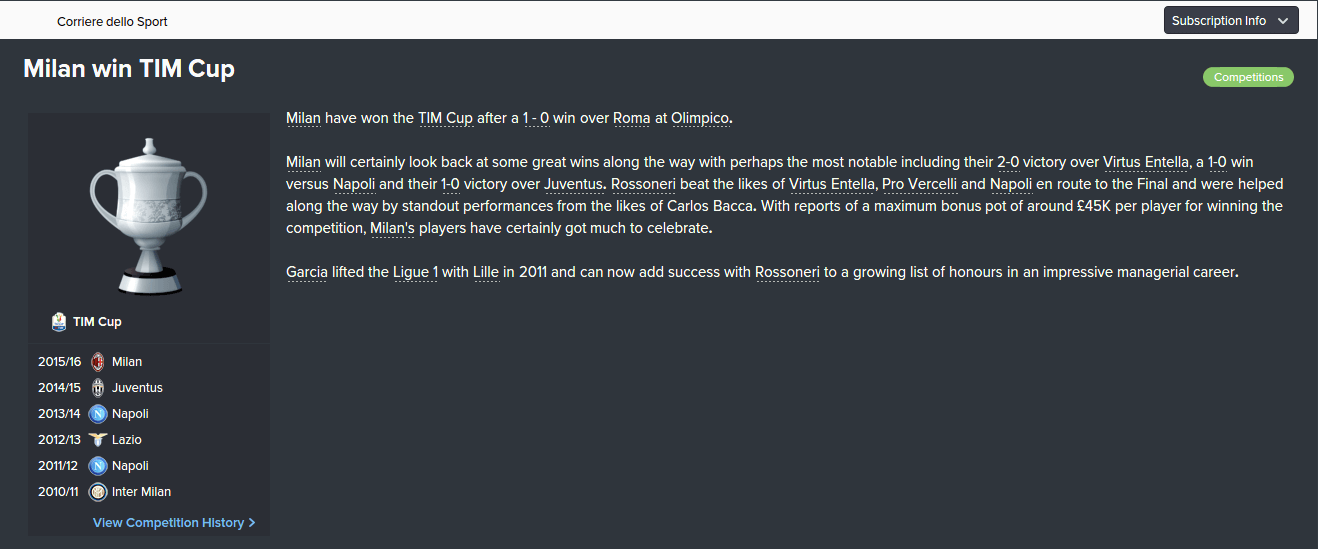The height and width of the screenshot is (549, 1318).
Task: Select the 2014/15 Juventus winners row
Action: click(x=149, y=388)
